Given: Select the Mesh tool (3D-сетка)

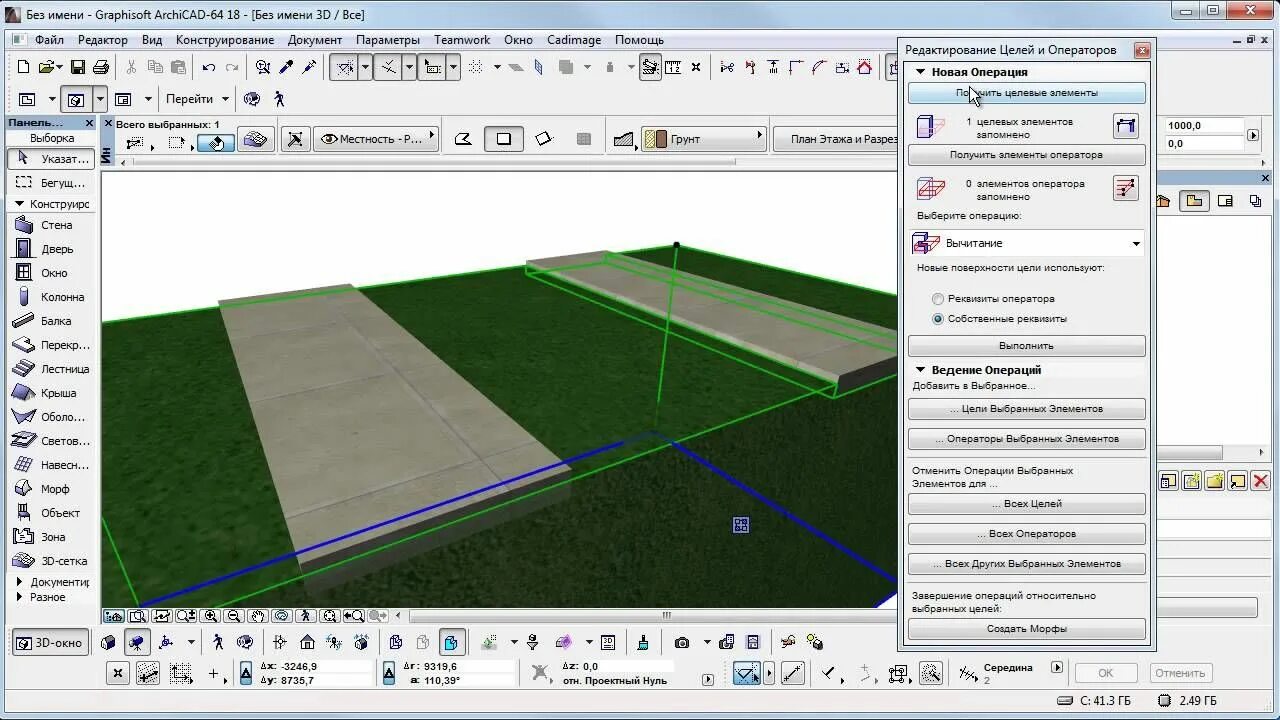Looking at the screenshot, I should pos(52,561).
